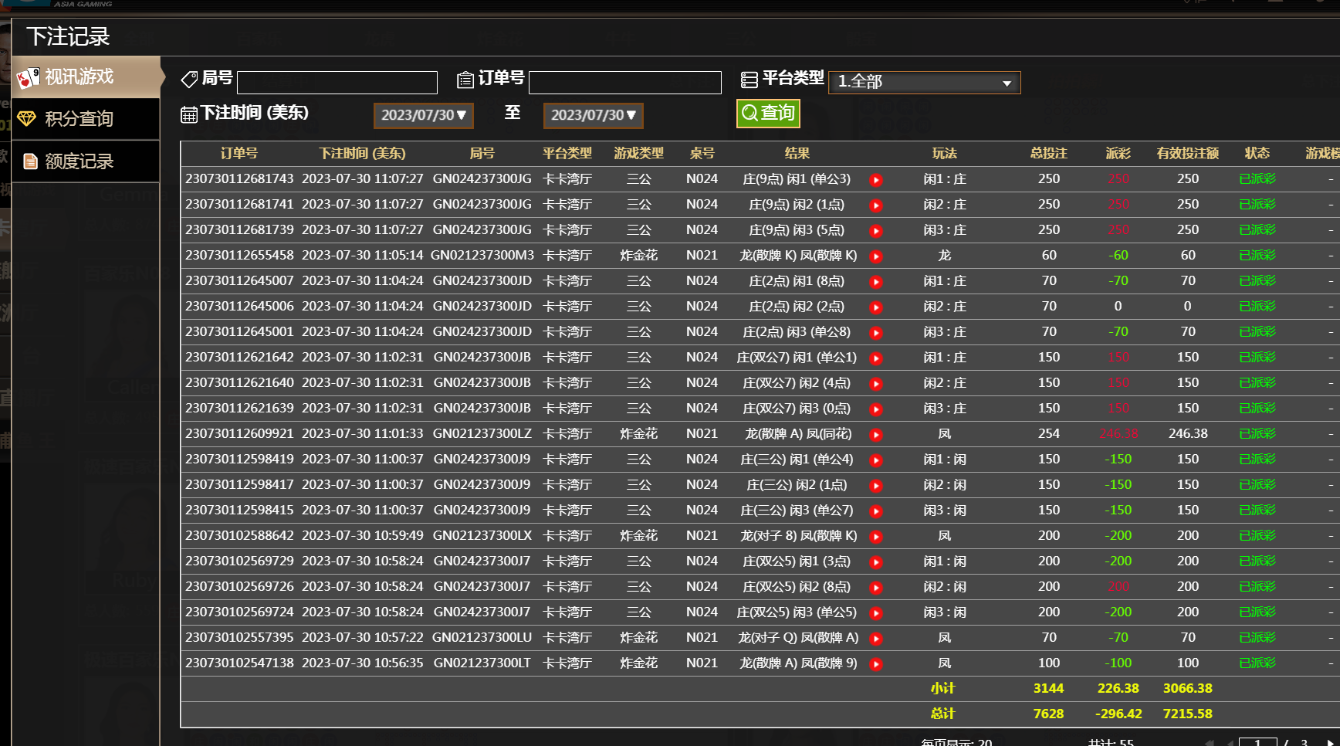Click the 有效投注额 column header
1340x746 pixels.
point(1188,154)
